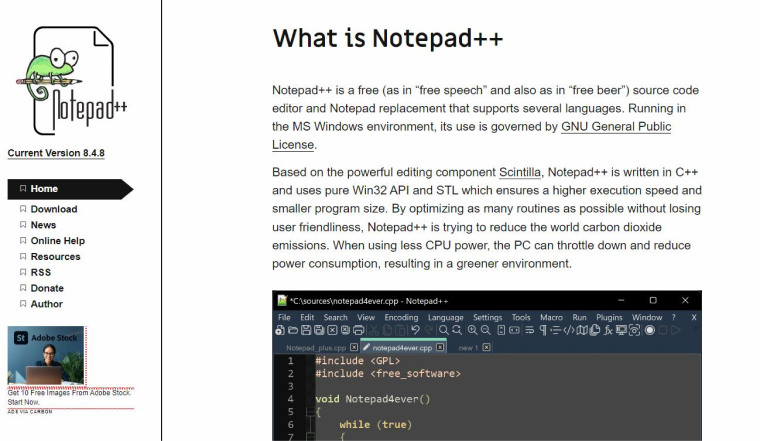Click the ADS VIA CARBON label

coord(30,412)
